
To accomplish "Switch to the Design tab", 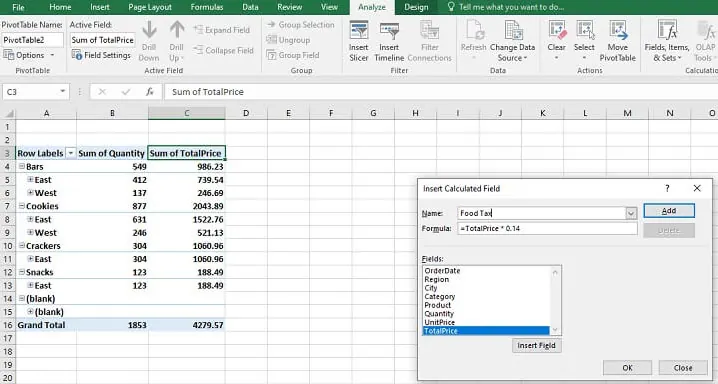I will coord(416,7).
